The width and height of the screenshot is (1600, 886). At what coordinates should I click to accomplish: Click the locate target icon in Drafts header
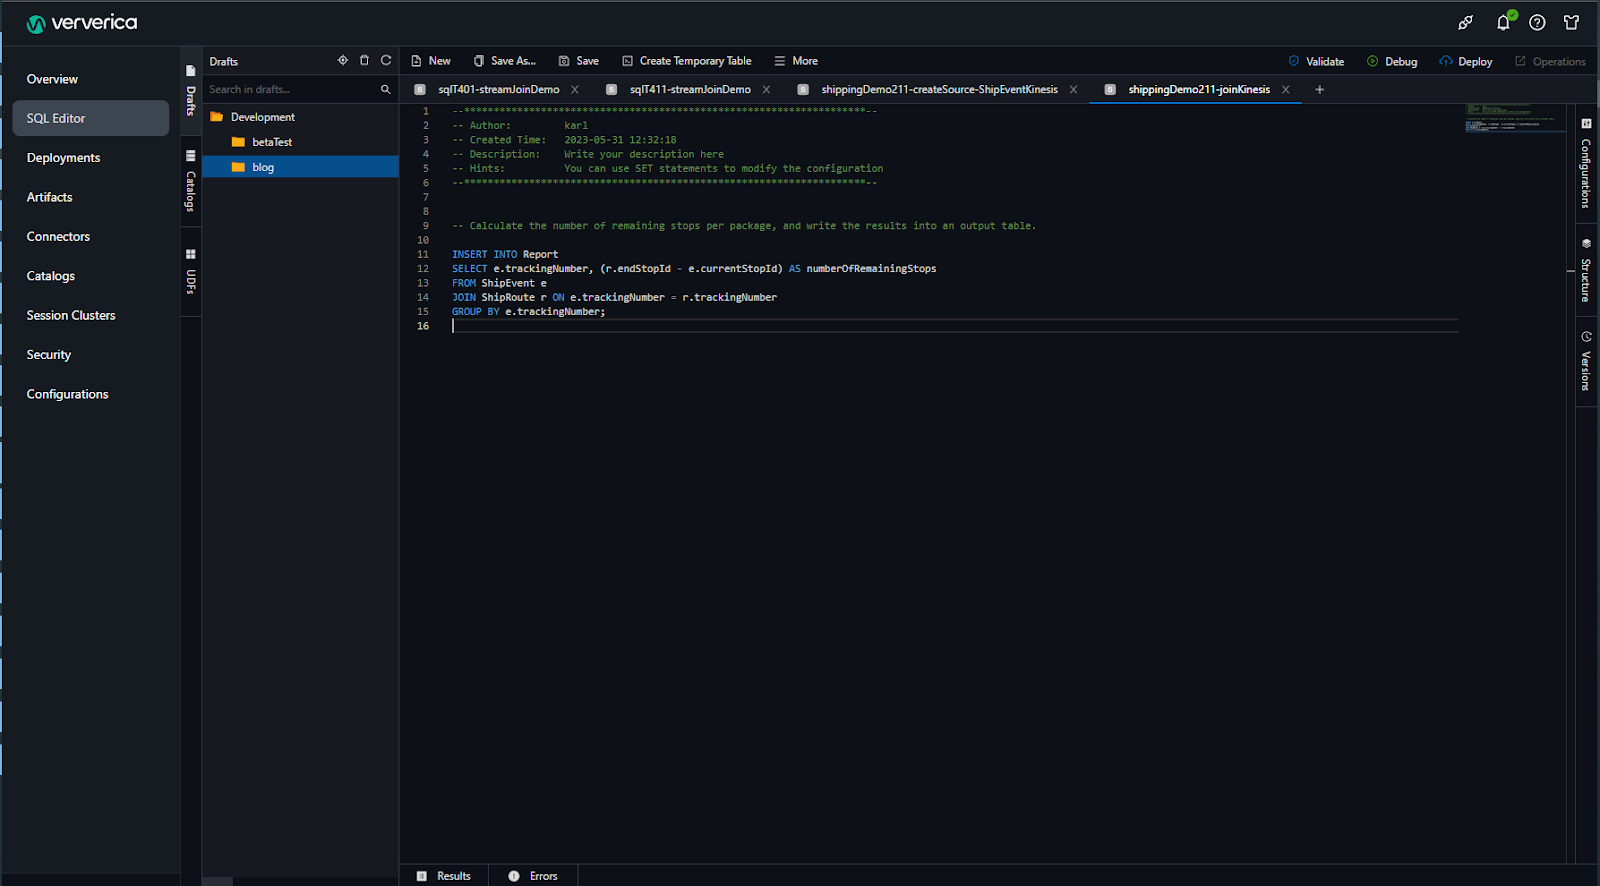coord(343,61)
